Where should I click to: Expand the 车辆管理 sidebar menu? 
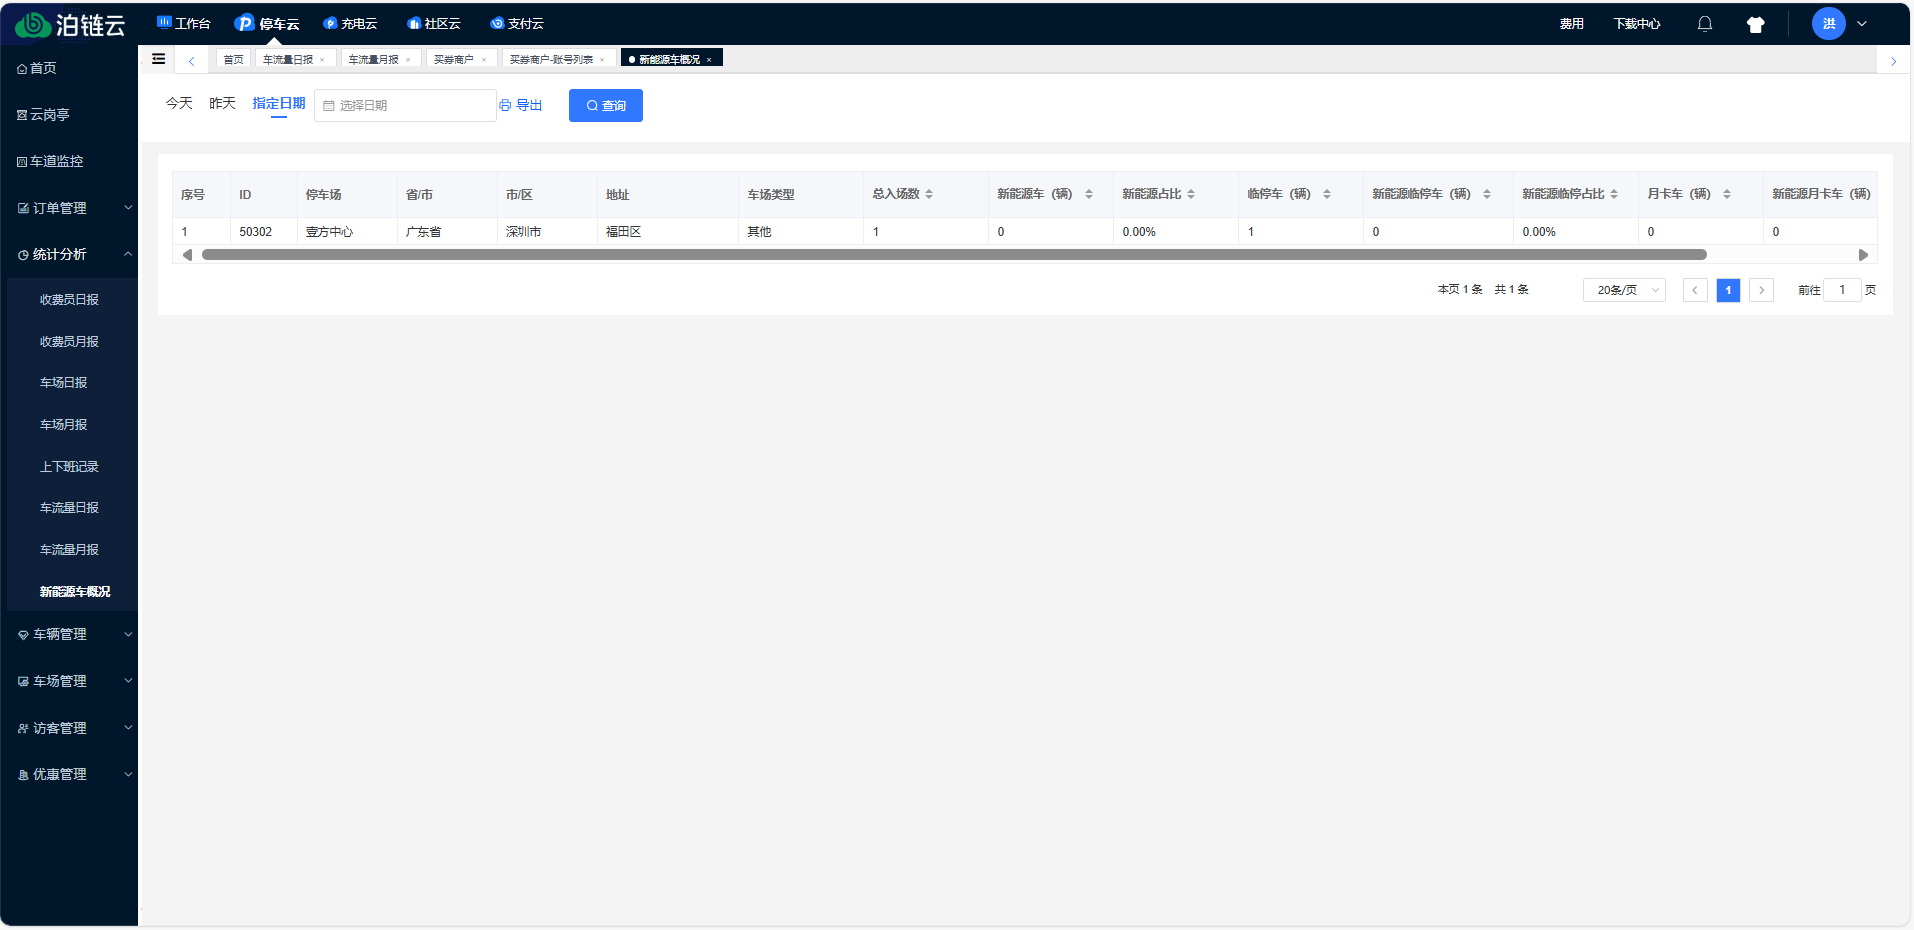pos(69,634)
